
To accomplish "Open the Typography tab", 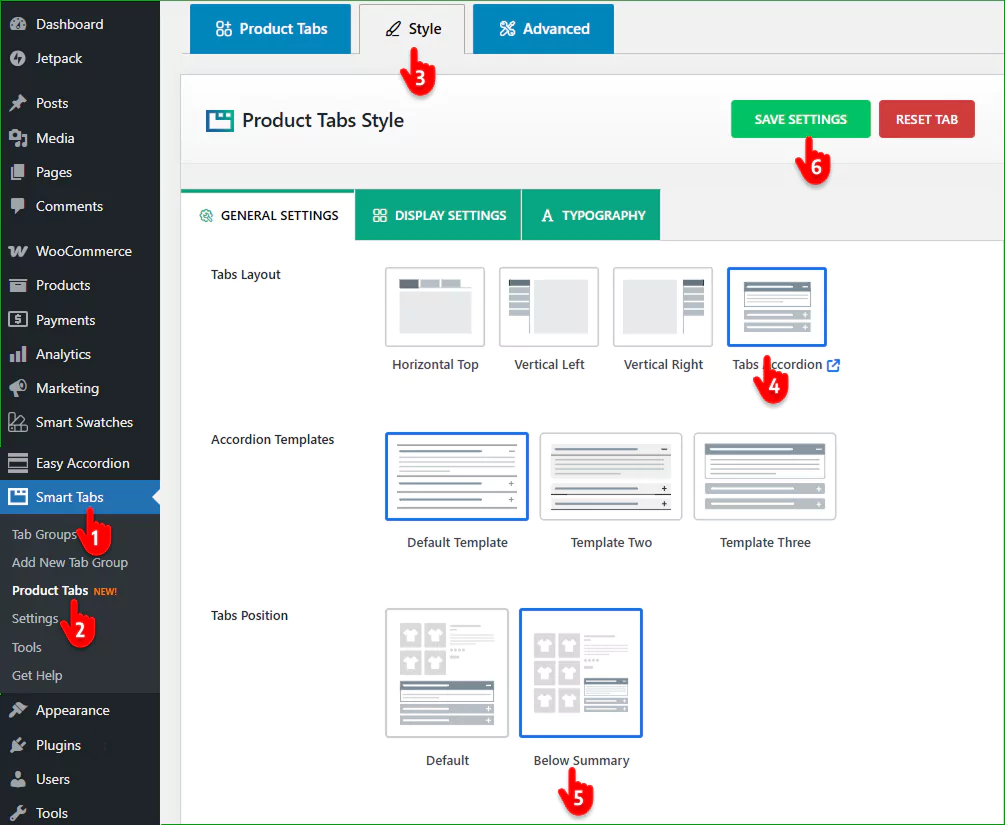I will 592,215.
